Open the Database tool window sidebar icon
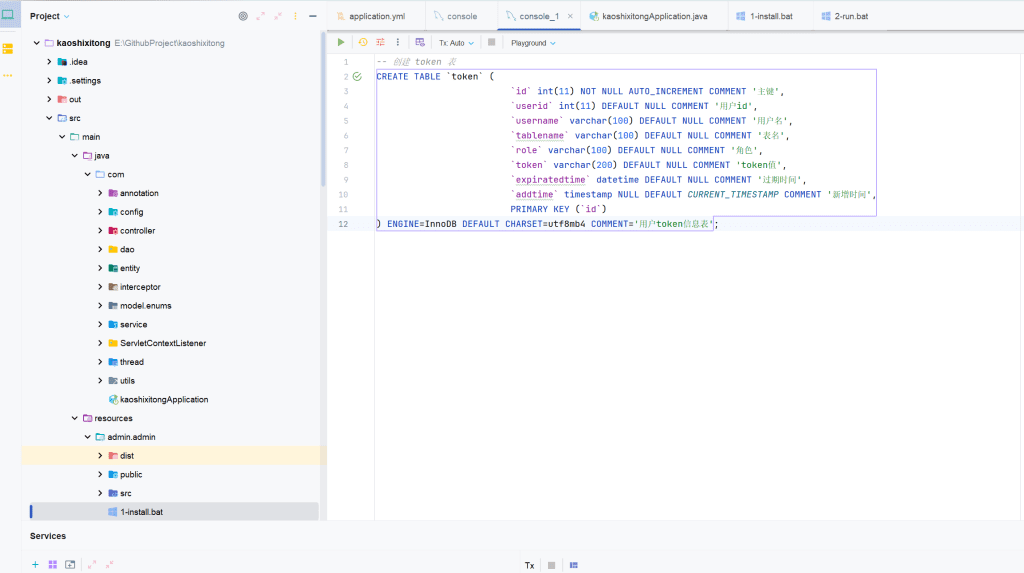This screenshot has height=573, width=1024. pos(8,49)
